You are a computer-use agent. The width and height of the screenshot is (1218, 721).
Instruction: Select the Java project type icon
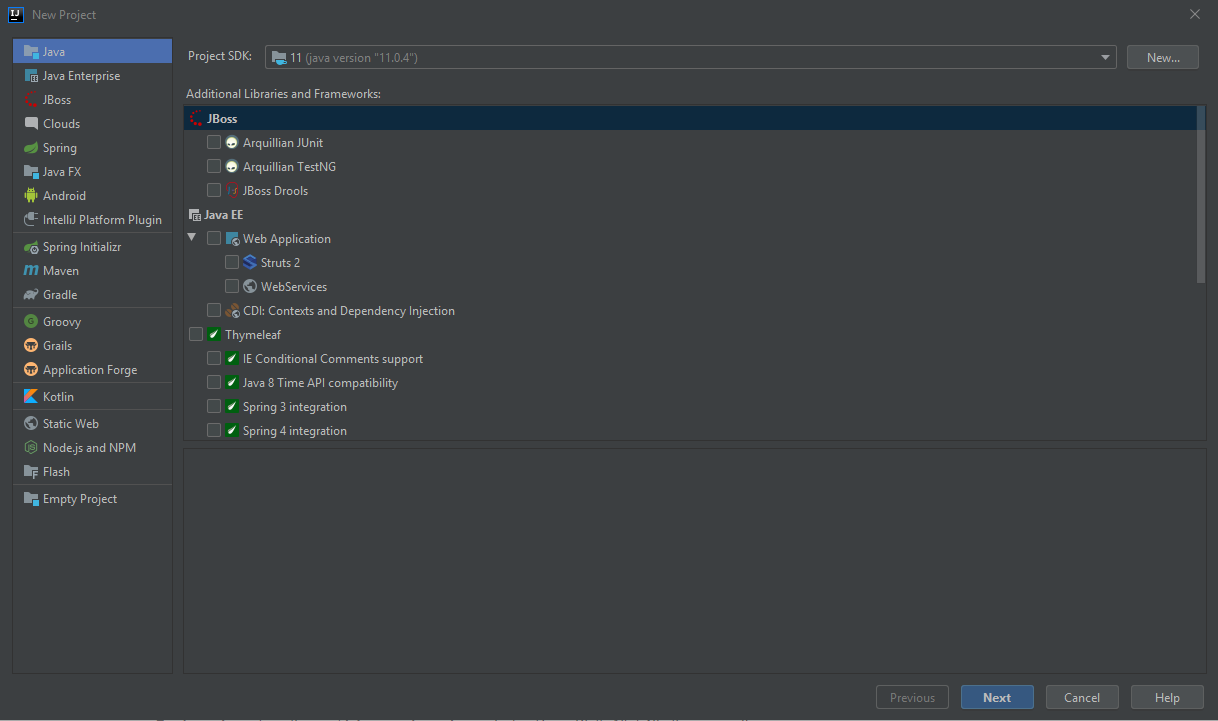(31, 51)
